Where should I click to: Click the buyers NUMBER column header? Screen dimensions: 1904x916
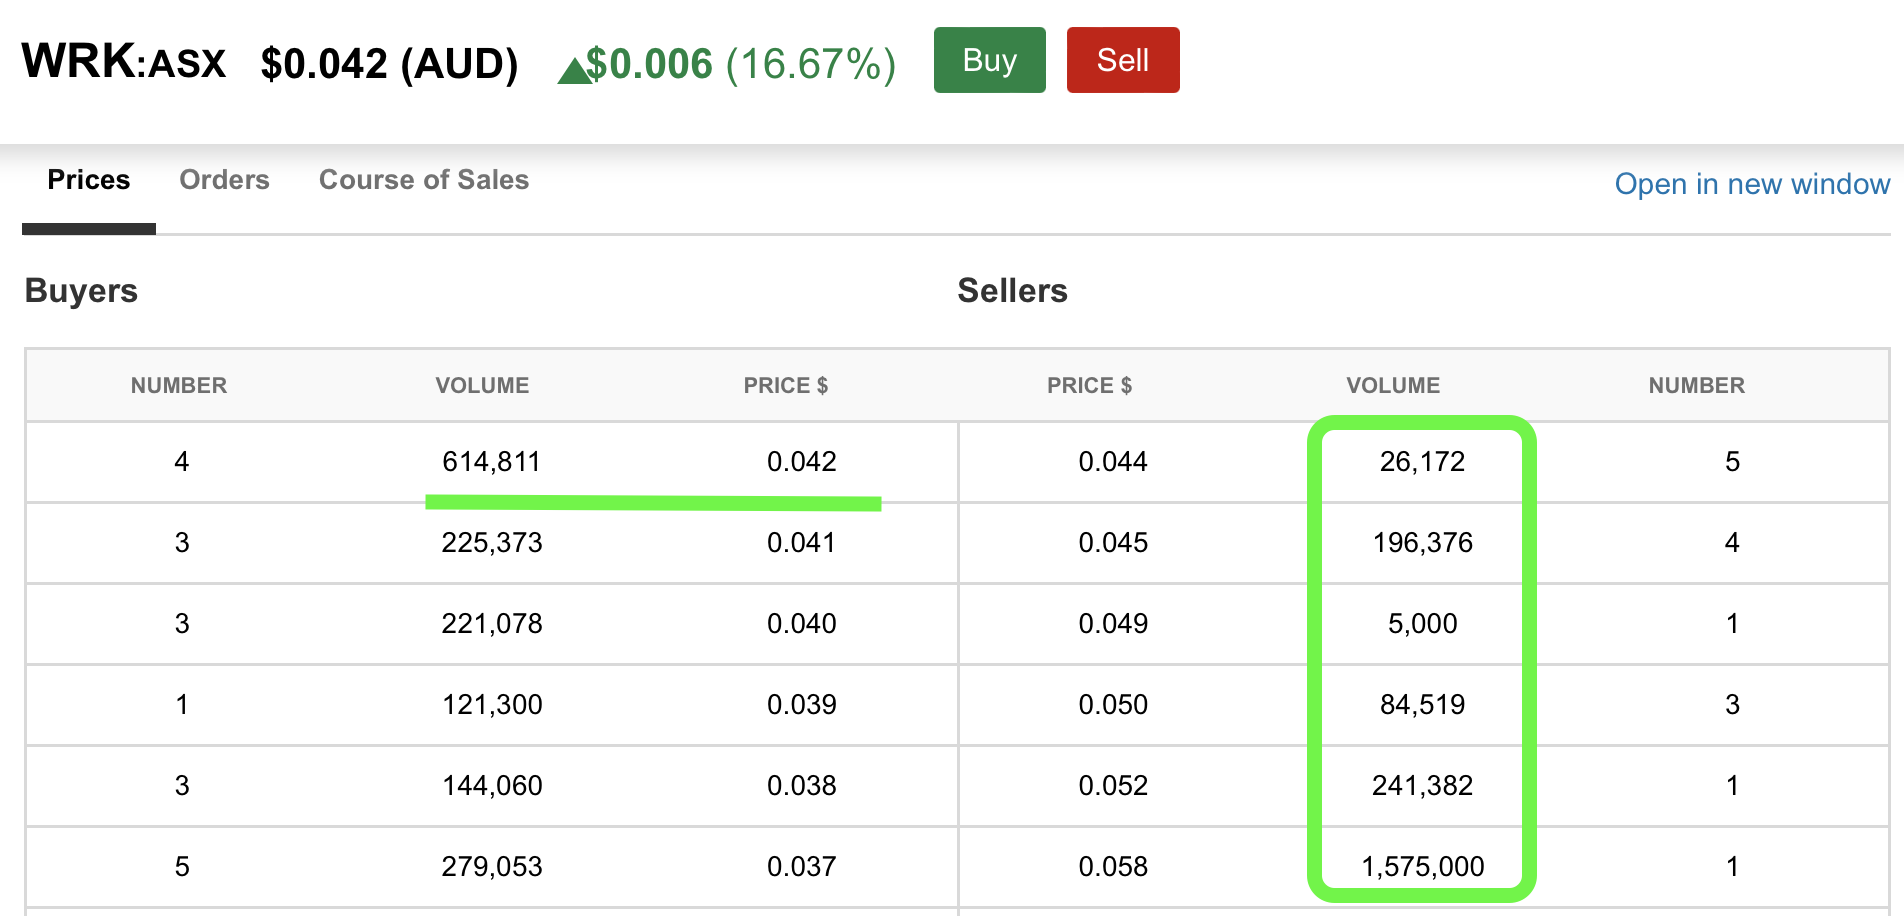pos(179,386)
